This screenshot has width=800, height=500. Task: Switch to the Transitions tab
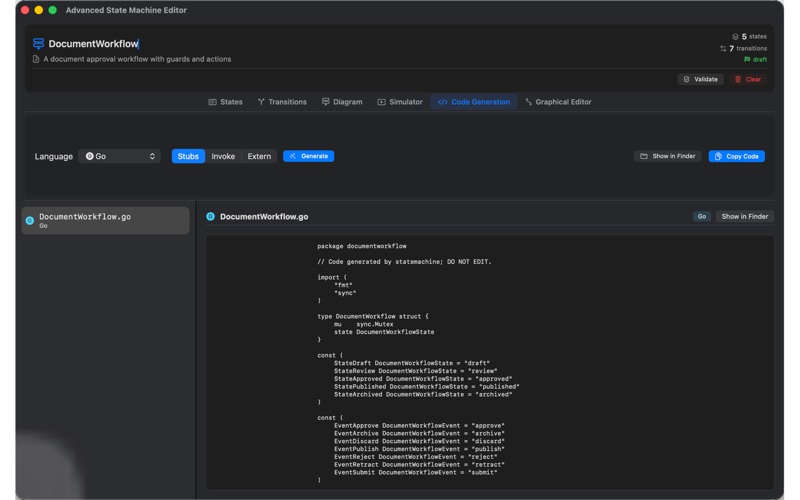pyautogui.click(x=282, y=102)
